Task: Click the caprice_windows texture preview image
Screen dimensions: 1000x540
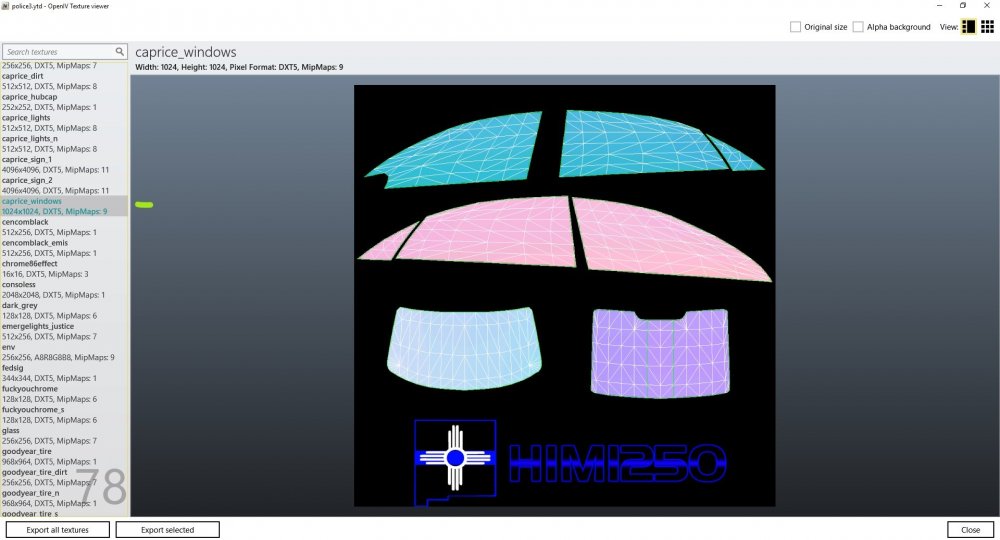Action: [x=564, y=296]
